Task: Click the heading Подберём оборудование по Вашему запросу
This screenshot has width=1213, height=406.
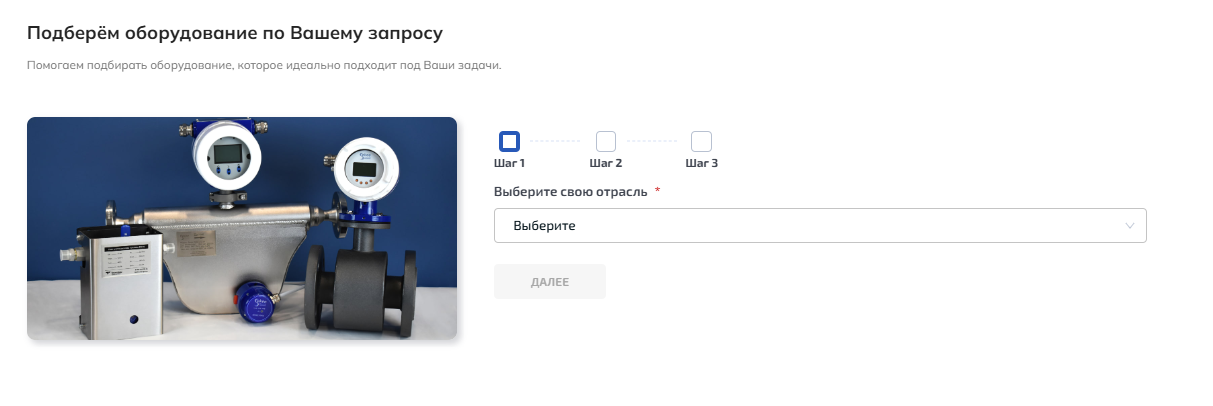Action: [x=235, y=33]
